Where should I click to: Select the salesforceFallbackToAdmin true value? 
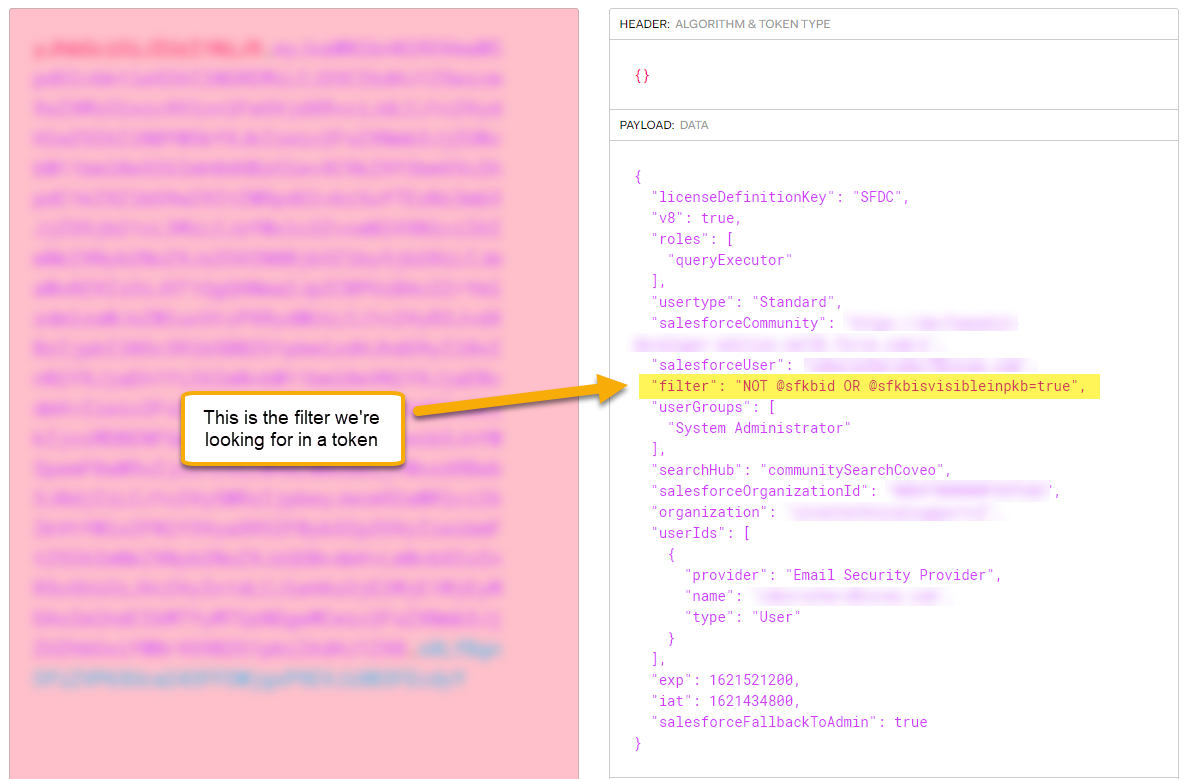pyautogui.click(x=912, y=721)
